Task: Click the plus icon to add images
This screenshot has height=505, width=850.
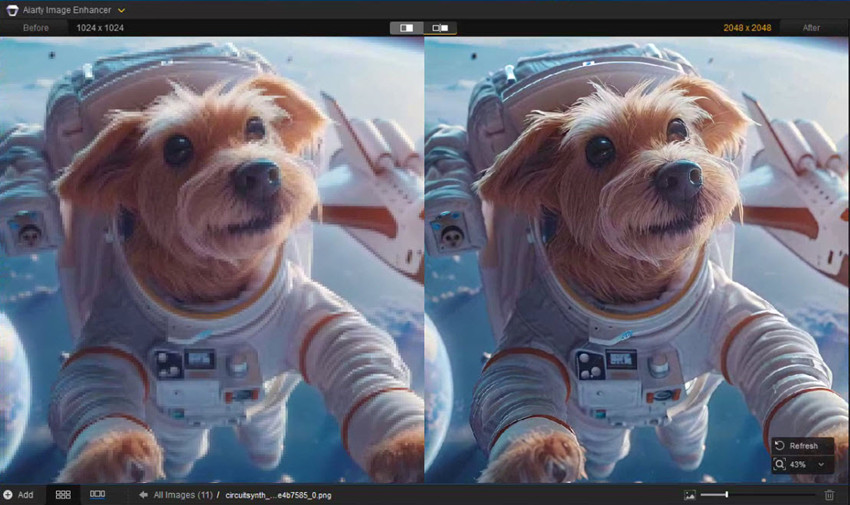Action: click(x=8, y=495)
